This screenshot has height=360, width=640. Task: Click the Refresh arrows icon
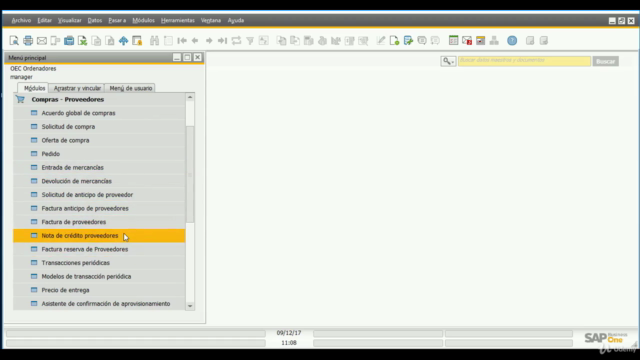coord(236,40)
